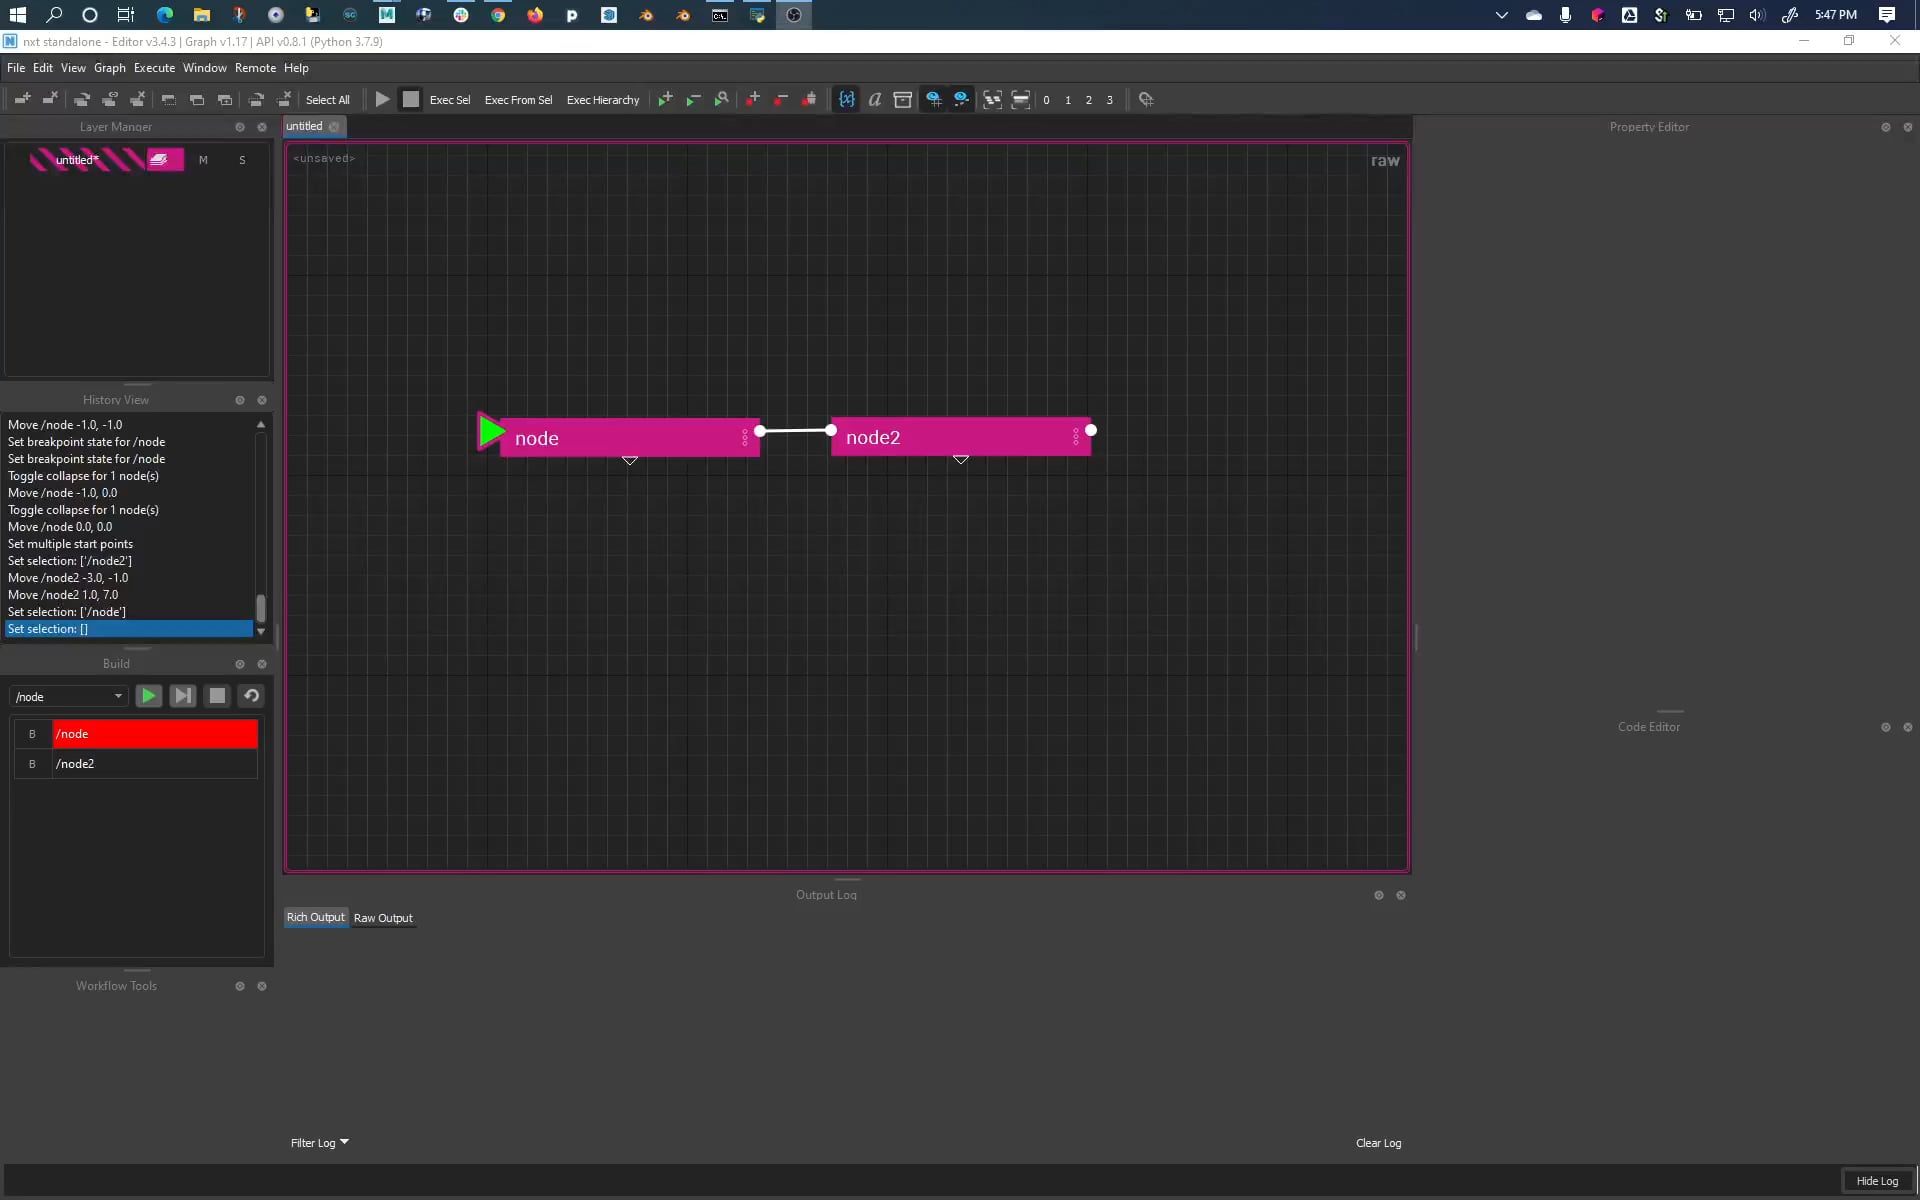This screenshot has height=1200, width=1920.
Task: Click the frame all nodes icon
Action: pyautogui.click(x=992, y=99)
